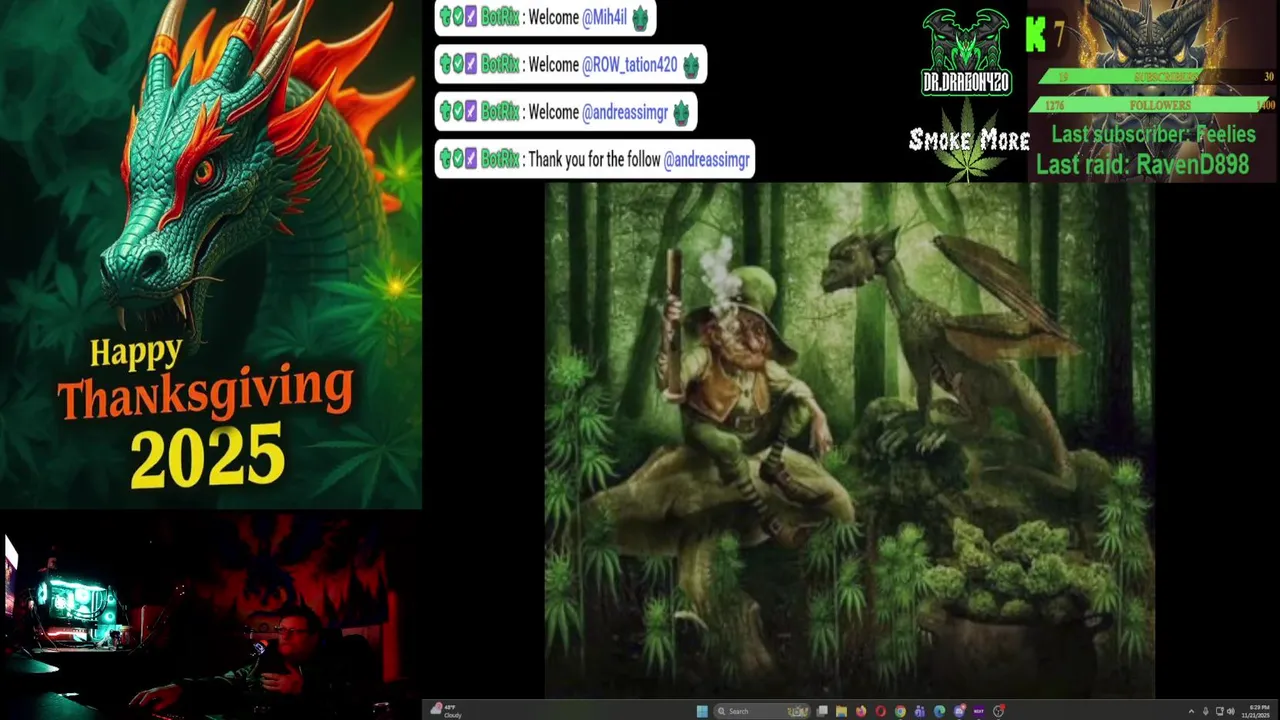Click the leprechaun and dragon forest picture

[x=849, y=440]
